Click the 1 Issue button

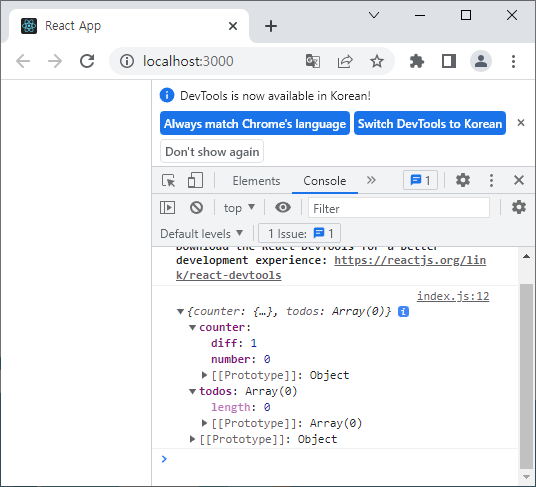300,233
